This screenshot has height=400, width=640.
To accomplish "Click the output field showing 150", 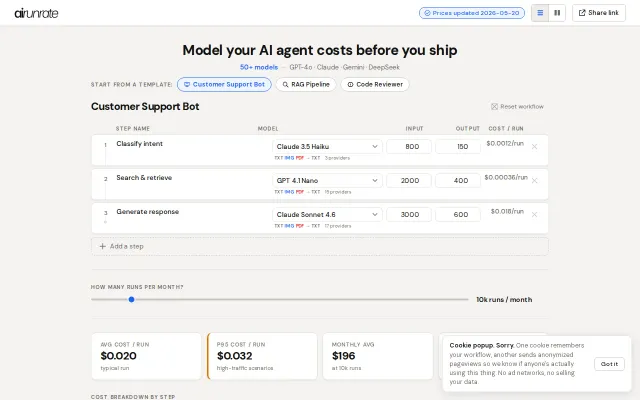I will [x=458, y=147].
